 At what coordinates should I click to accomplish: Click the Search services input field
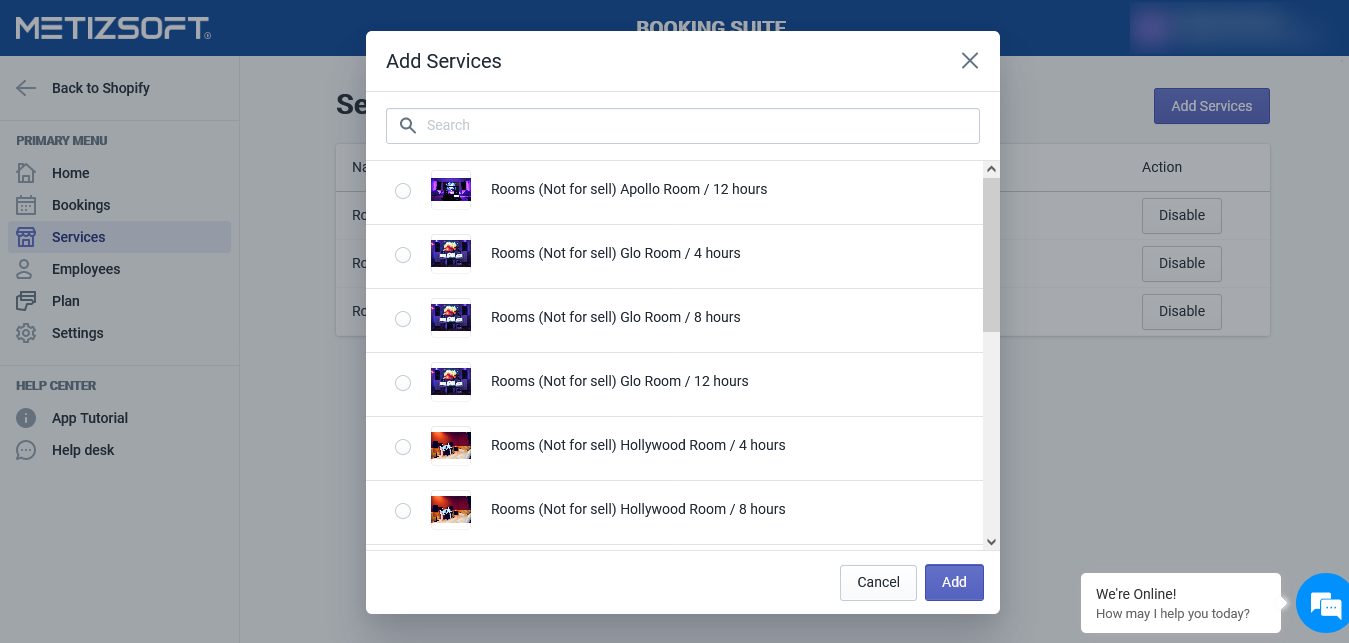(x=683, y=126)
